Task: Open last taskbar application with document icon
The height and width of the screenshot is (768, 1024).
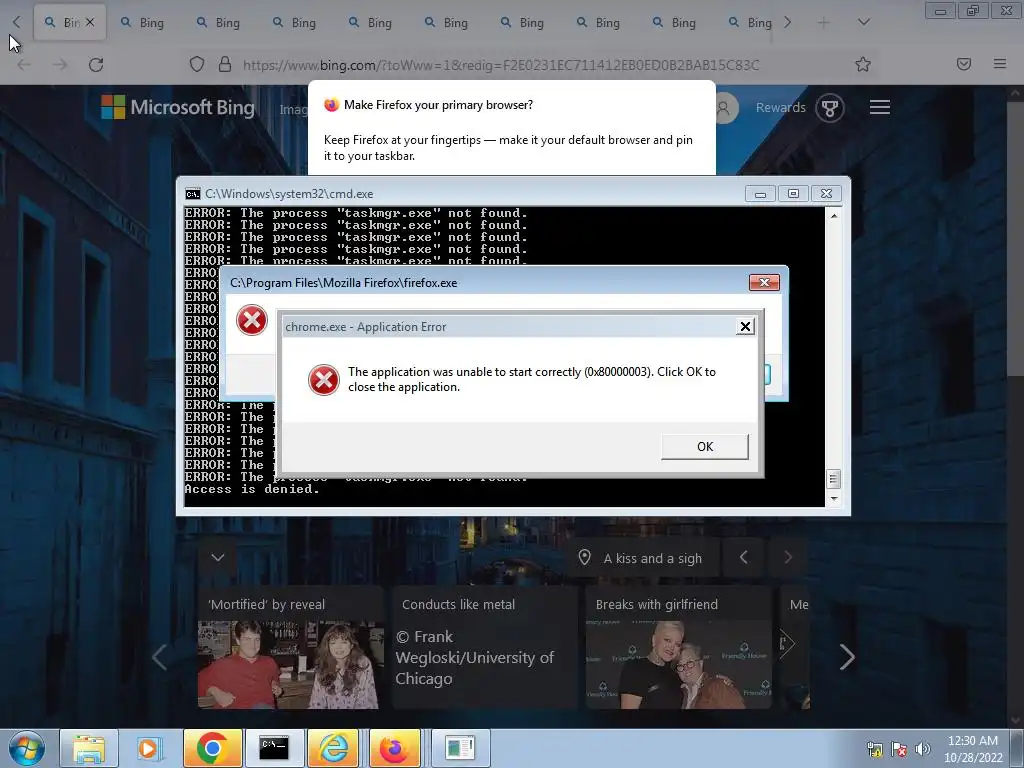Action: pyautogui.click(x=460, y=748)
